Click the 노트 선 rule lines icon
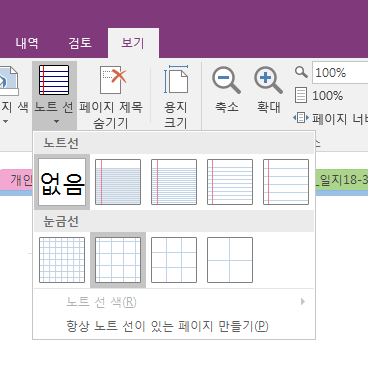The width and height of the screenshot is (368, 375). point(54,80)
